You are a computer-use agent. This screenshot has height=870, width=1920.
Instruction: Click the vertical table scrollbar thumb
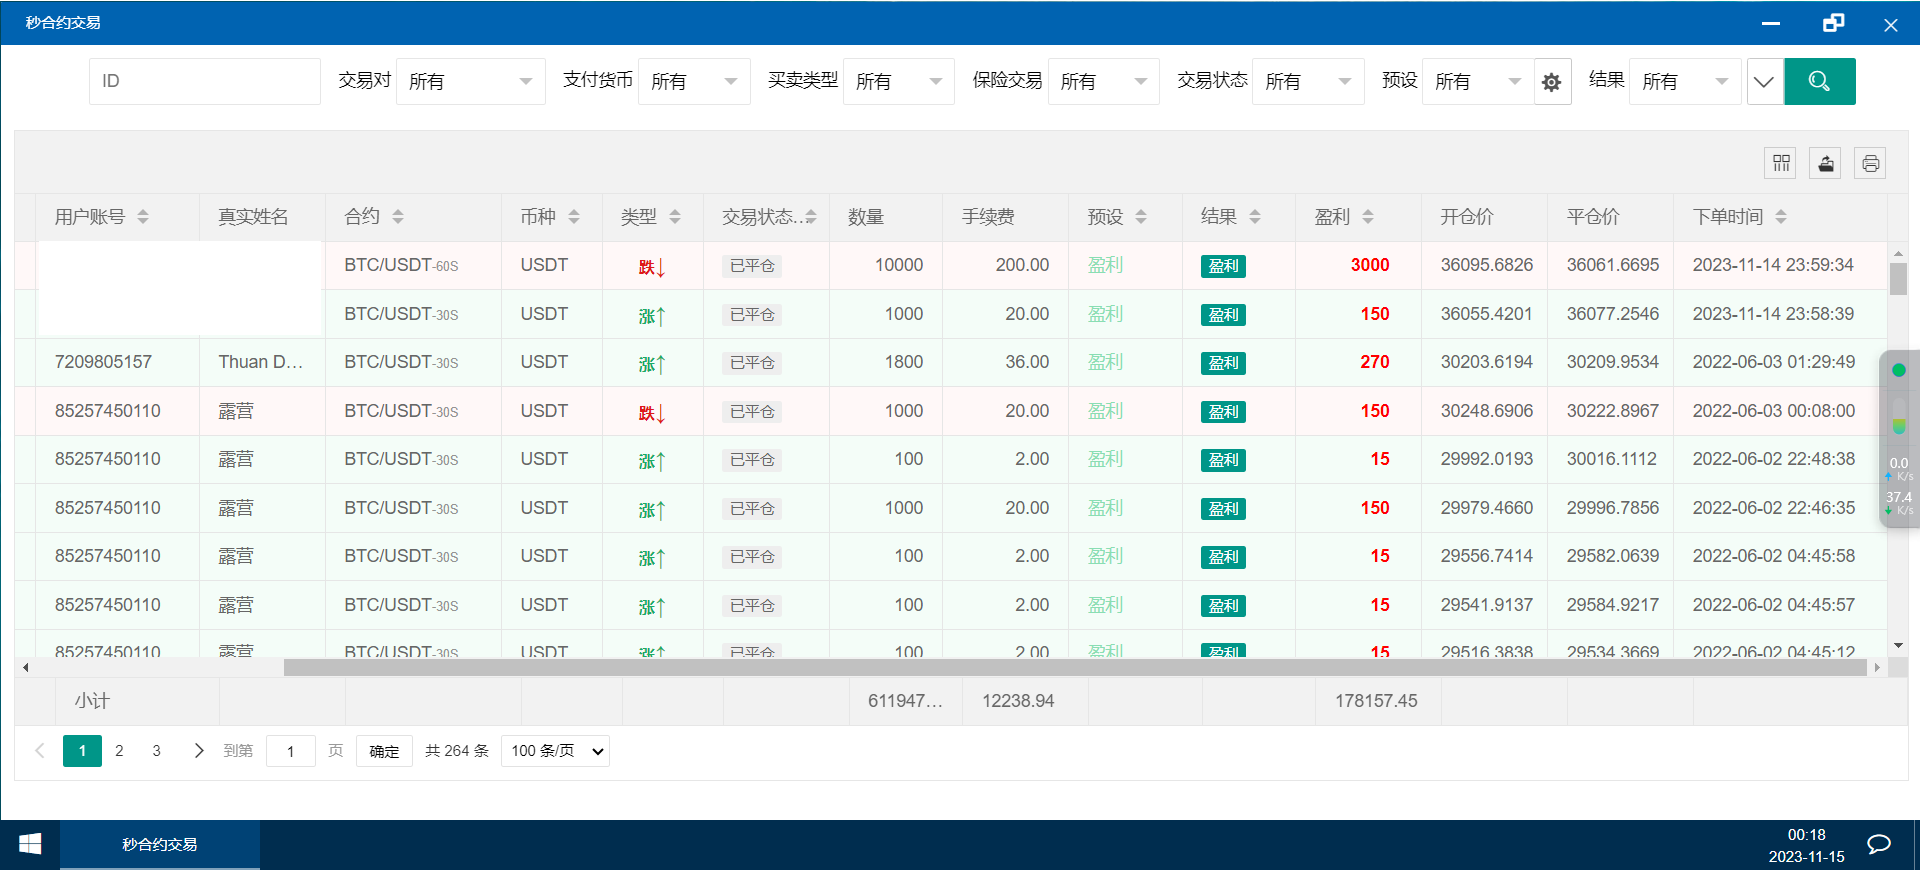(1898, 279)
